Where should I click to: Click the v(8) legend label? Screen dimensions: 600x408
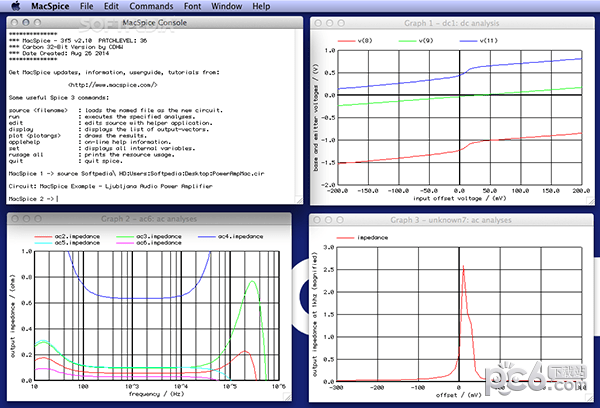(365, 41)
